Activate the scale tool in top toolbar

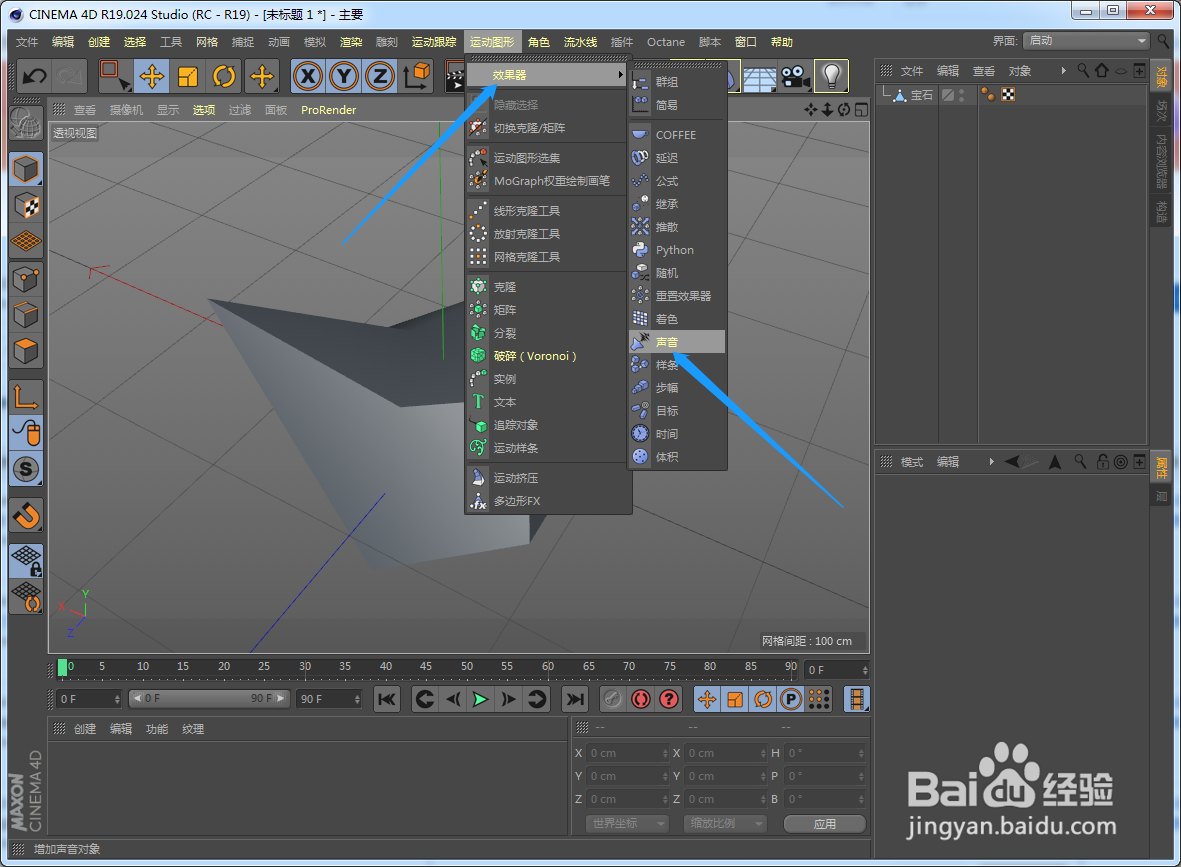(x=188, y=76)
